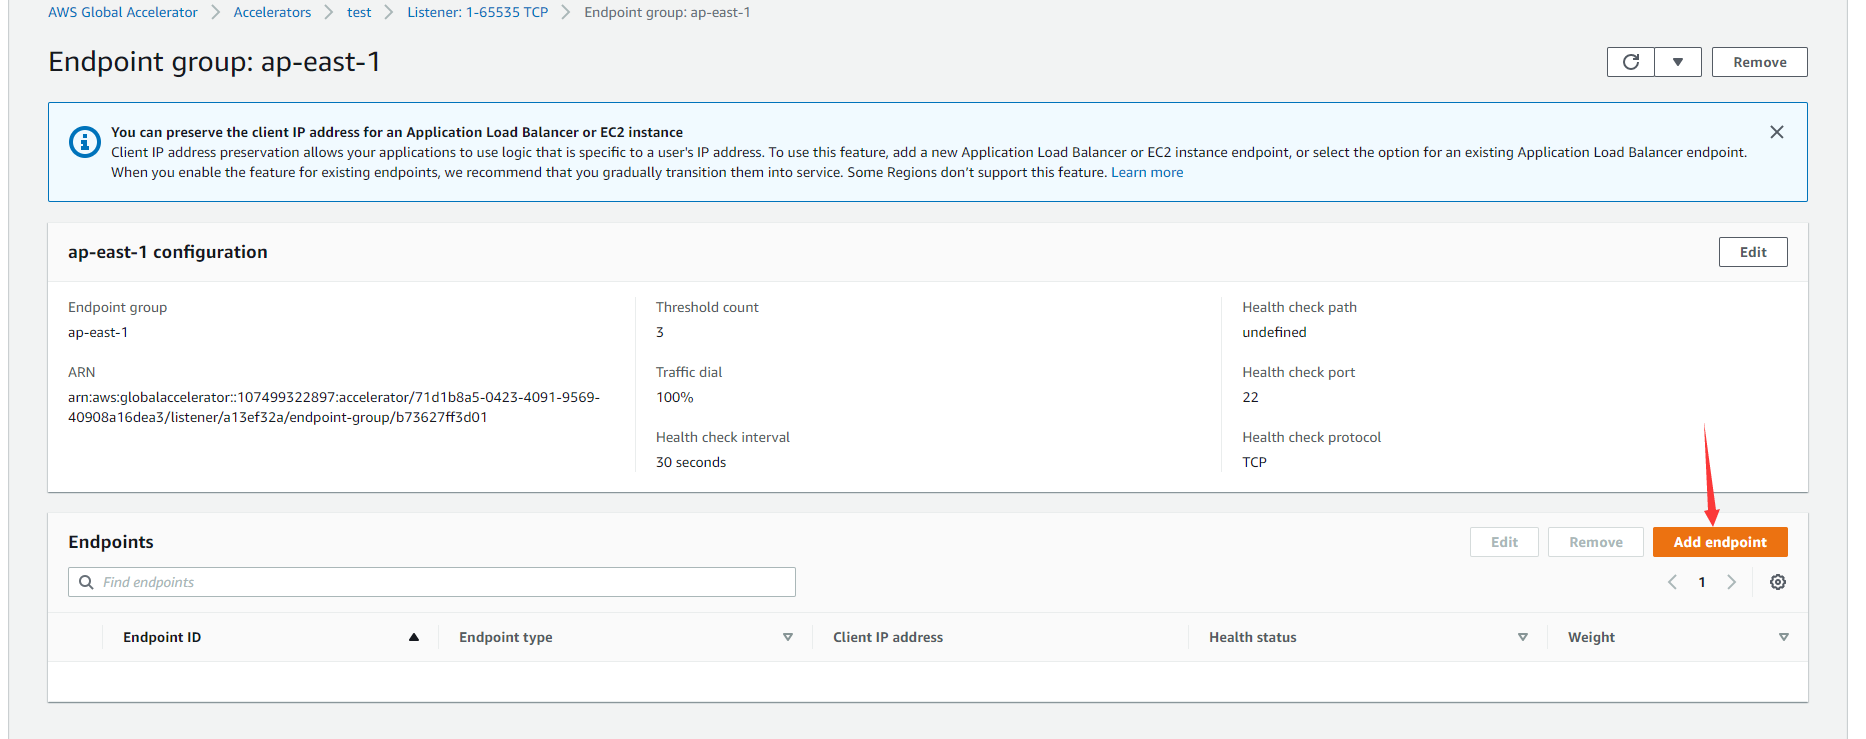Sort the Weight column
This screenshot has width=1866, height=739.
tap(1784, 637)
